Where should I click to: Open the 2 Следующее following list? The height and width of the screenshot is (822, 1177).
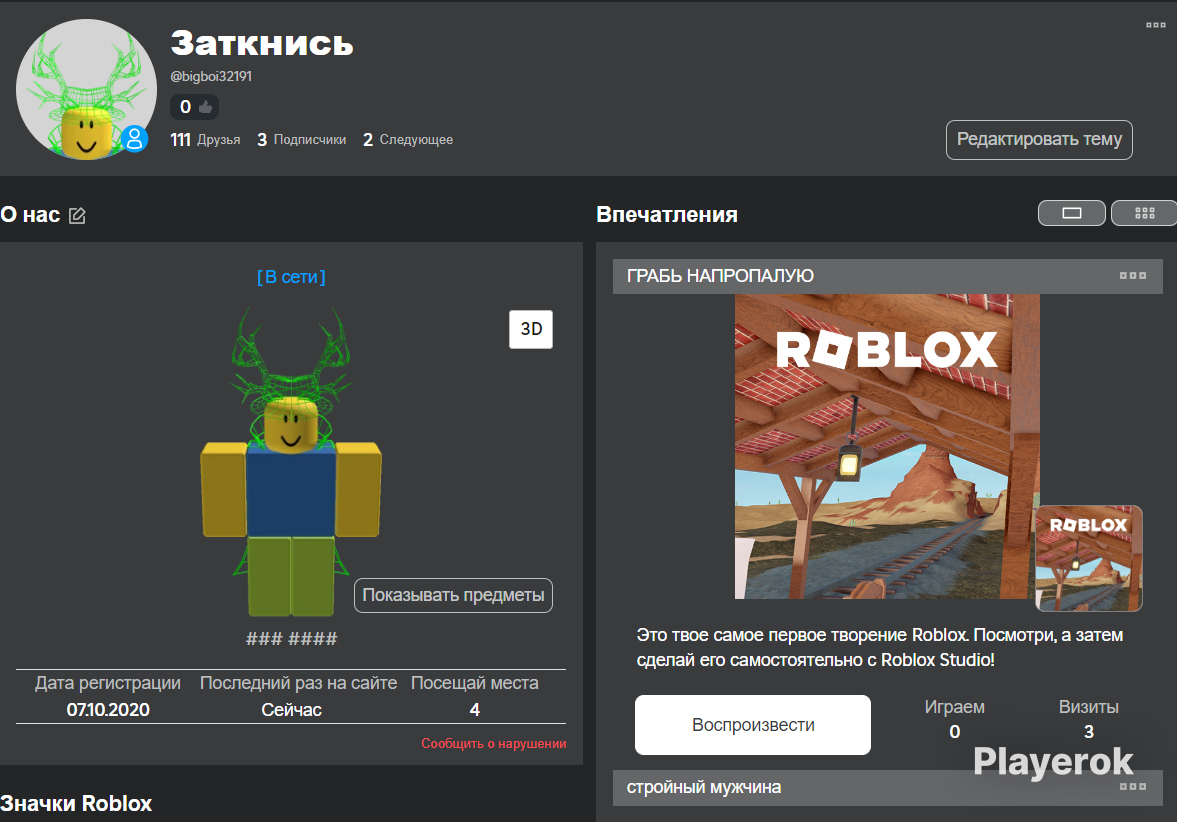coord(408,140)
